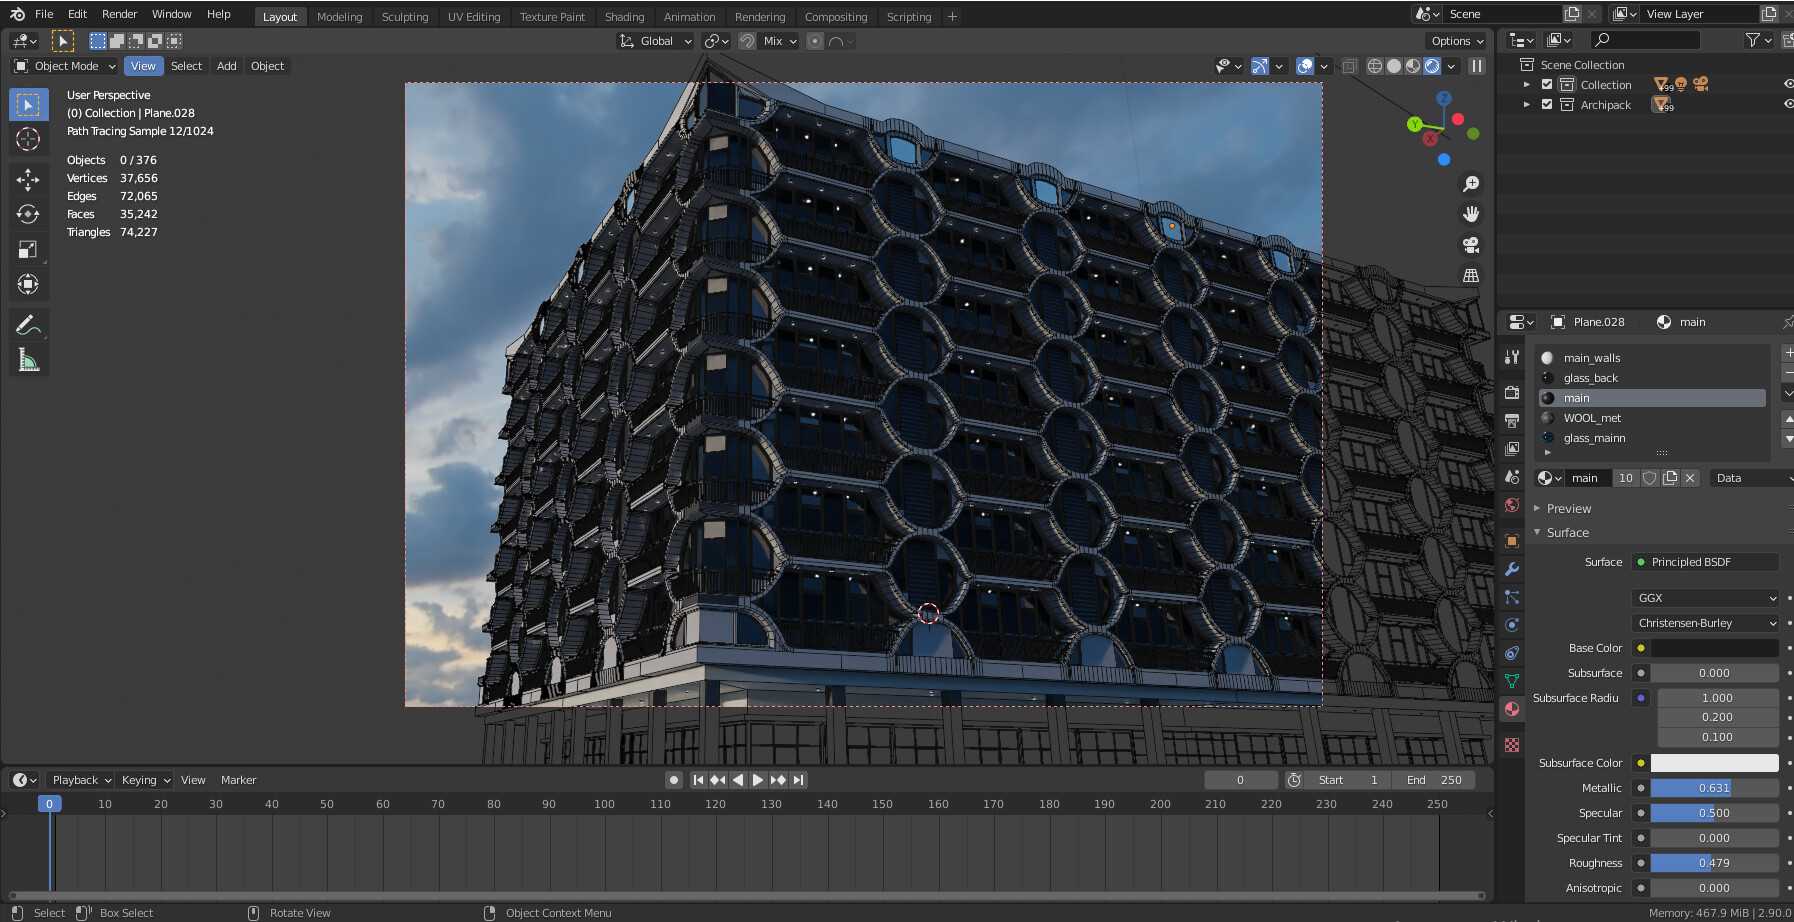Open the Options dropdown
This screenshot has width=1794, height=922.
click(1457, 41)
